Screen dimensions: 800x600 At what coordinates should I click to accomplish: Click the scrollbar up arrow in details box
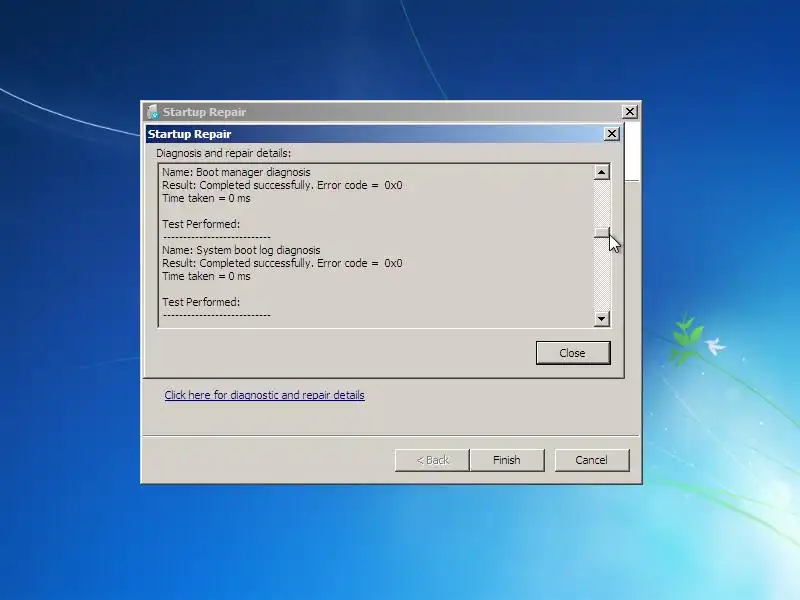click(x=602, y=172)
